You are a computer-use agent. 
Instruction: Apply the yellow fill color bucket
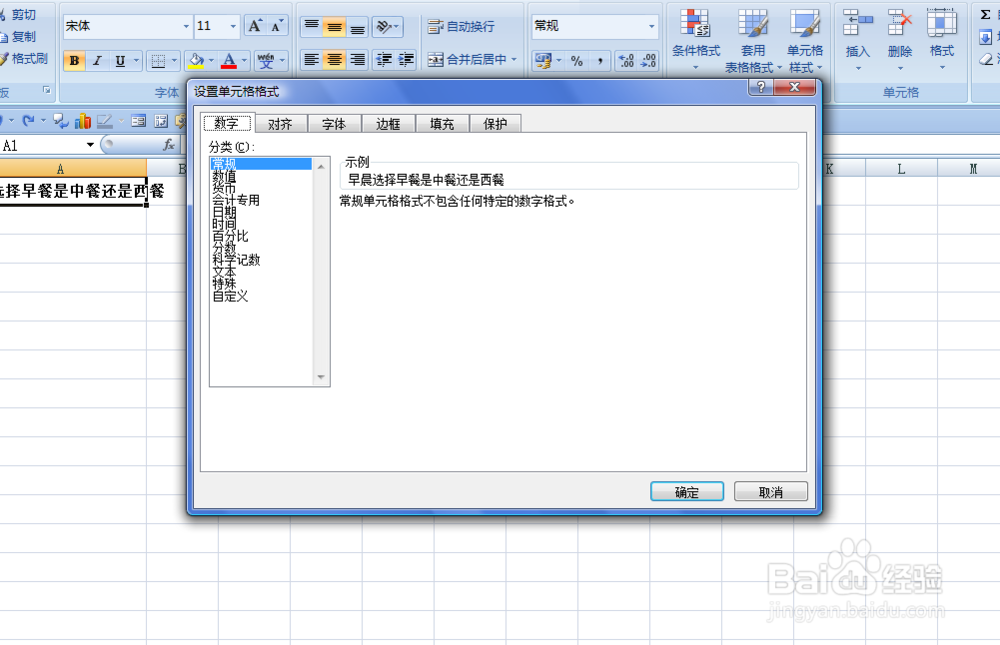point(196,61)
